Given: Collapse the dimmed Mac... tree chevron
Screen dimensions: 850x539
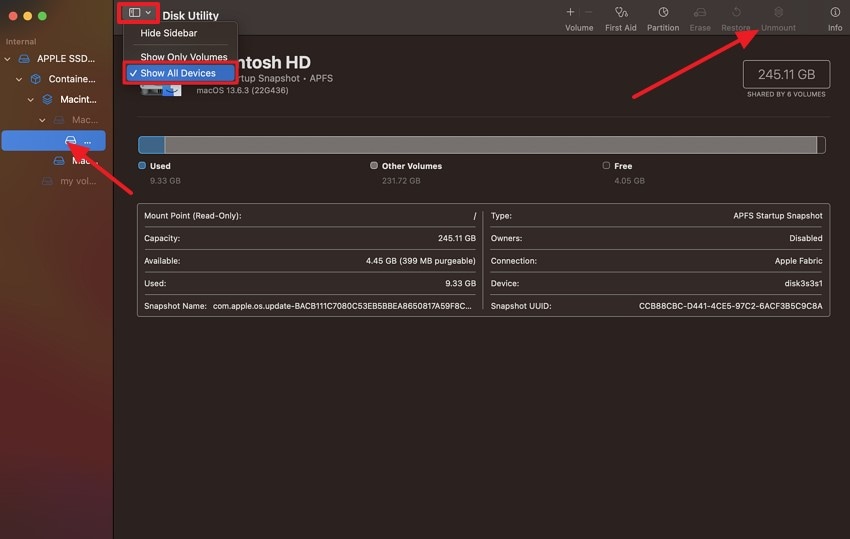Looking at the screenshot, I should [42, 120].
